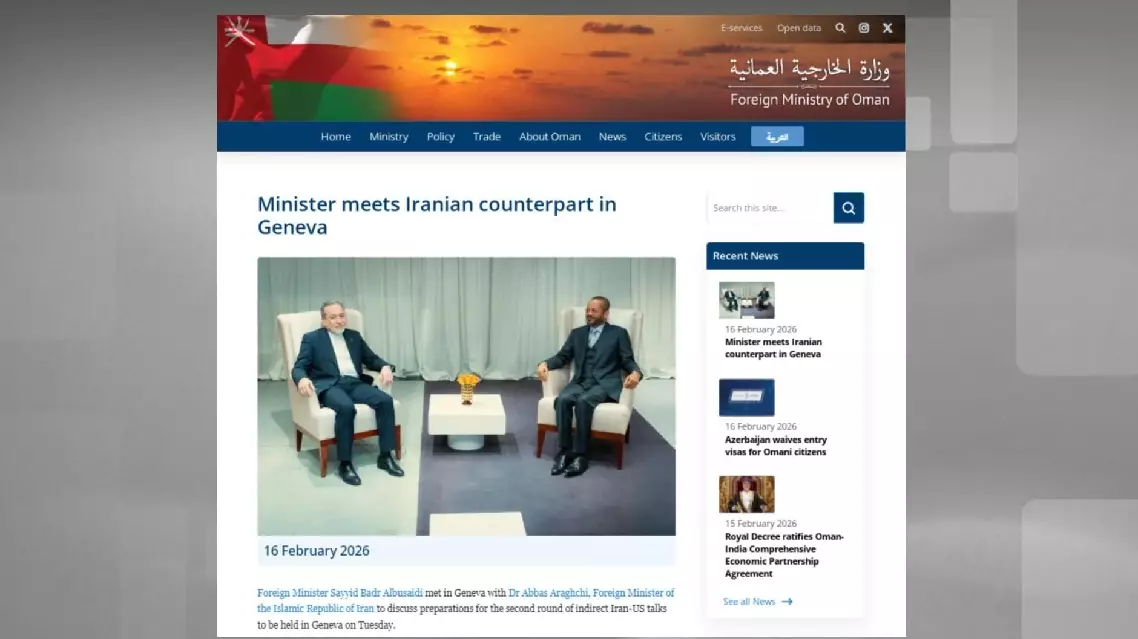The image size is (1138, 639).
Task: Open the E-services link
Action: (x=741, y=28)
